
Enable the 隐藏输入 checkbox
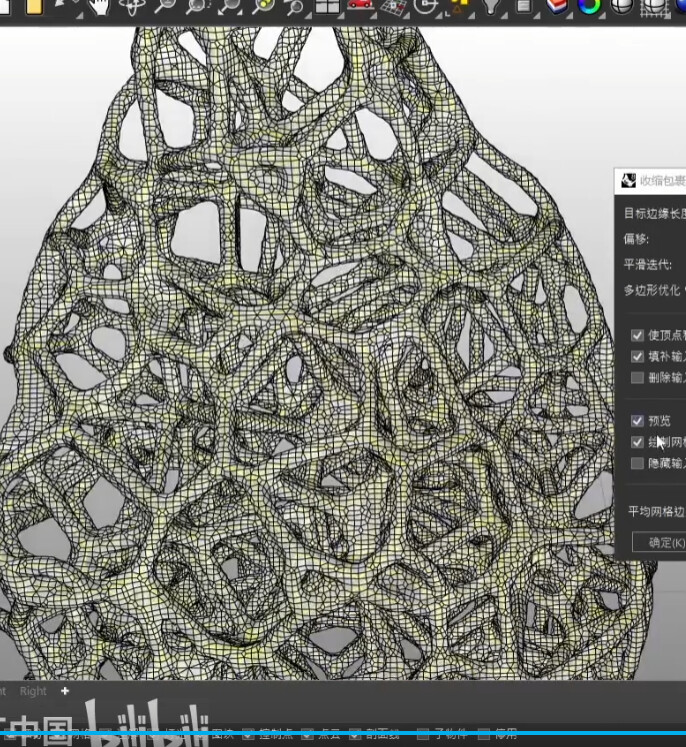click(638, 463)
